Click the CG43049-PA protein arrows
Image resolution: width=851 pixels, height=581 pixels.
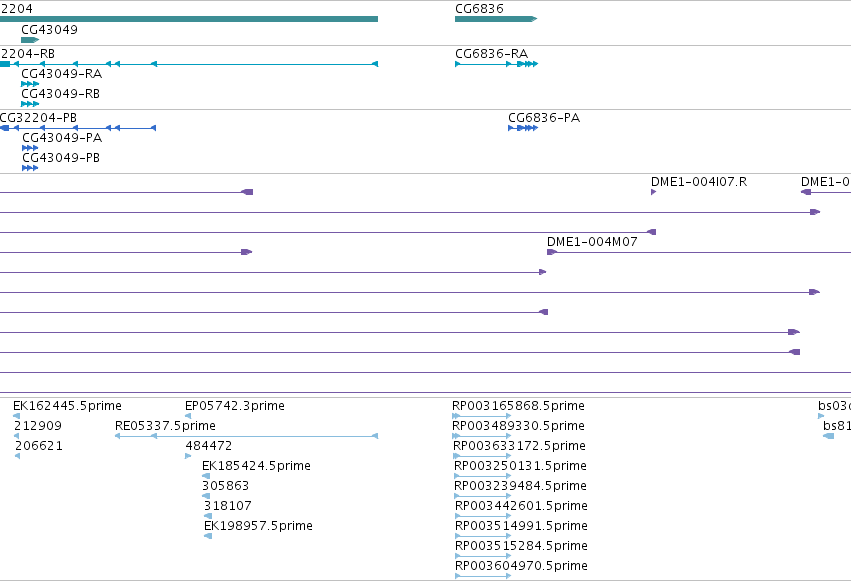[30, 148]
